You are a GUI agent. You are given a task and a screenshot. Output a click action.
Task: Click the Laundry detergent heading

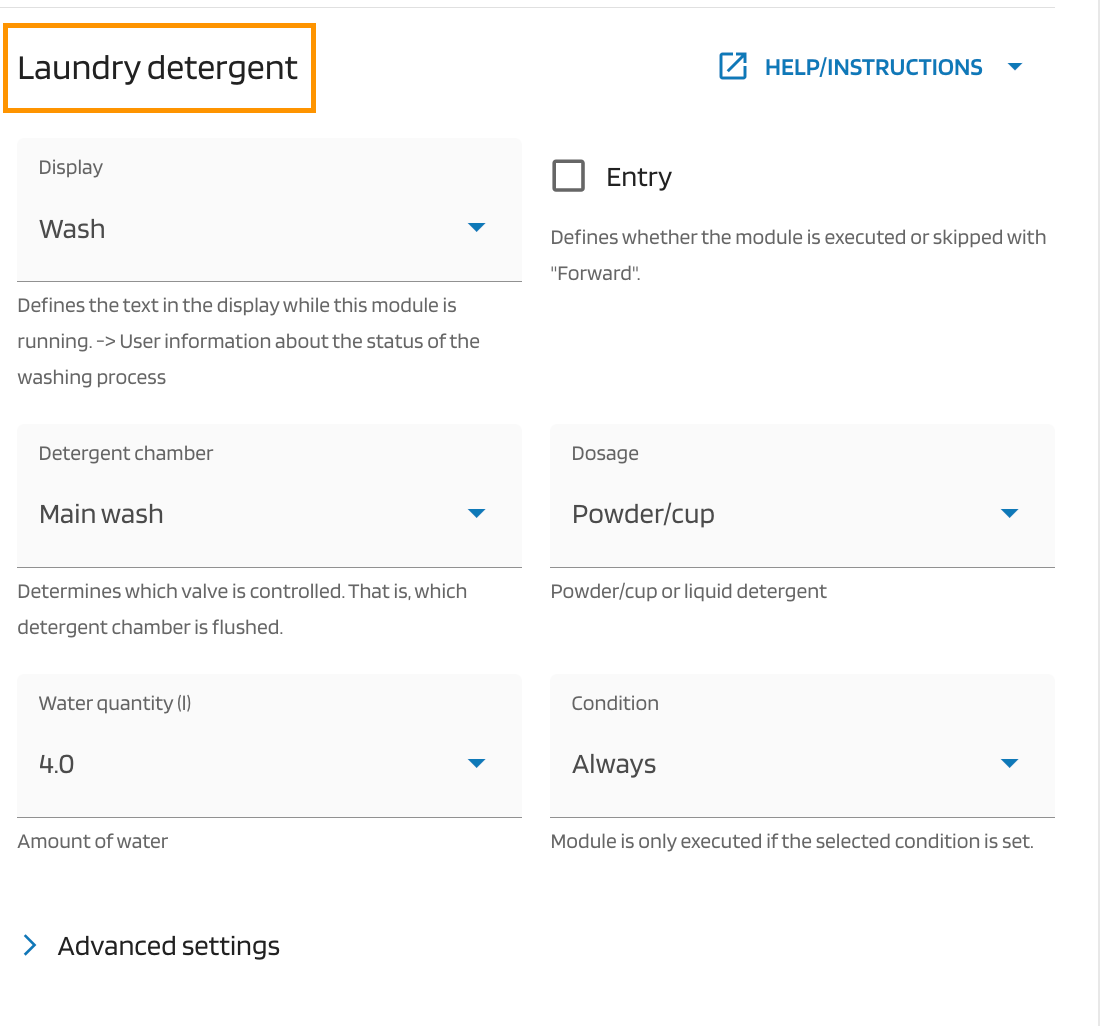click(x=158, y=68)
